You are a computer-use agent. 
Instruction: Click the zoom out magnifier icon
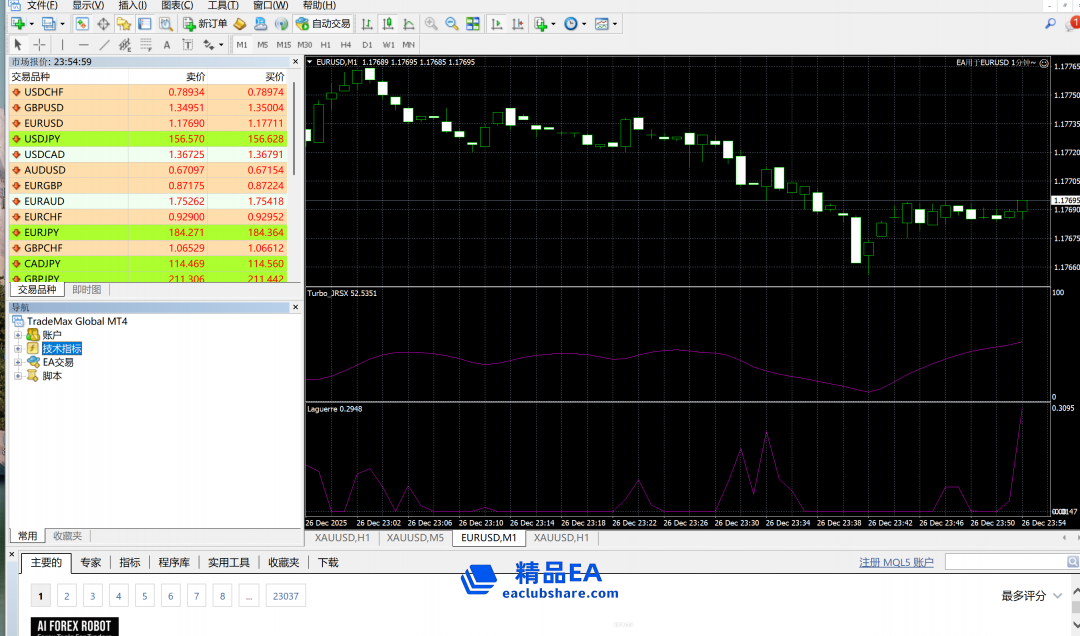452,23
